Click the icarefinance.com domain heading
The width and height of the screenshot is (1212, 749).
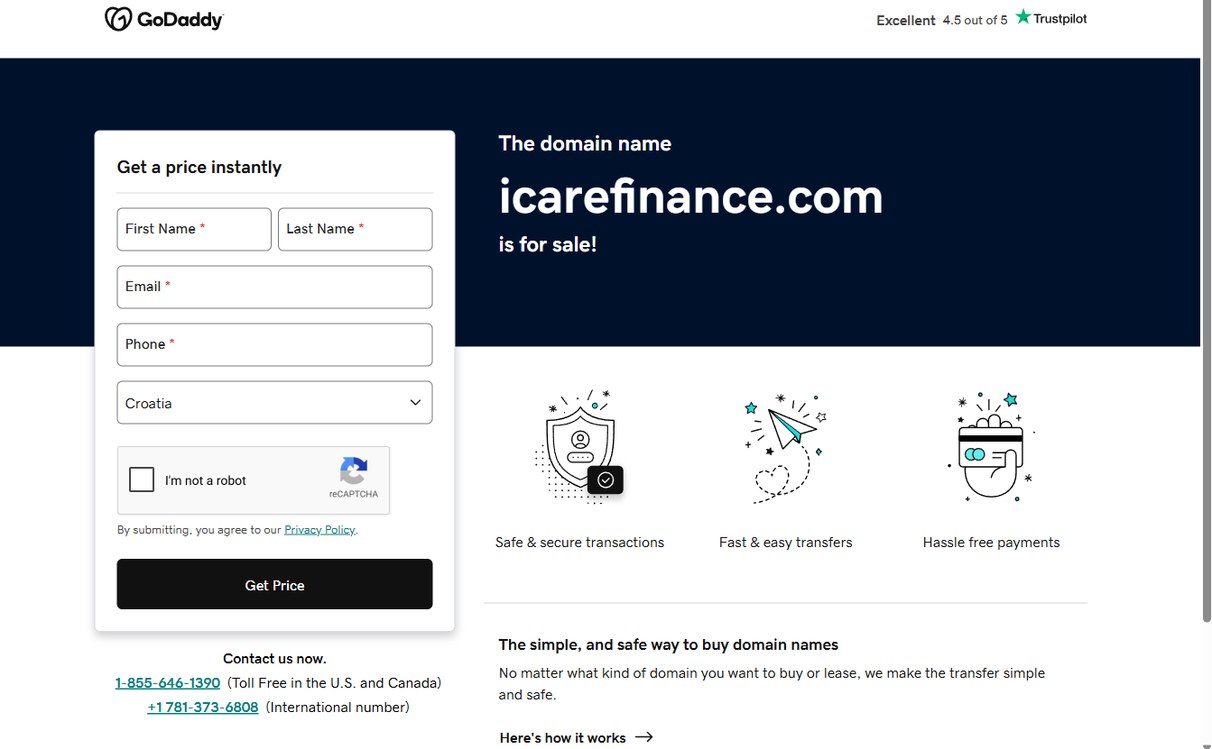691,196
